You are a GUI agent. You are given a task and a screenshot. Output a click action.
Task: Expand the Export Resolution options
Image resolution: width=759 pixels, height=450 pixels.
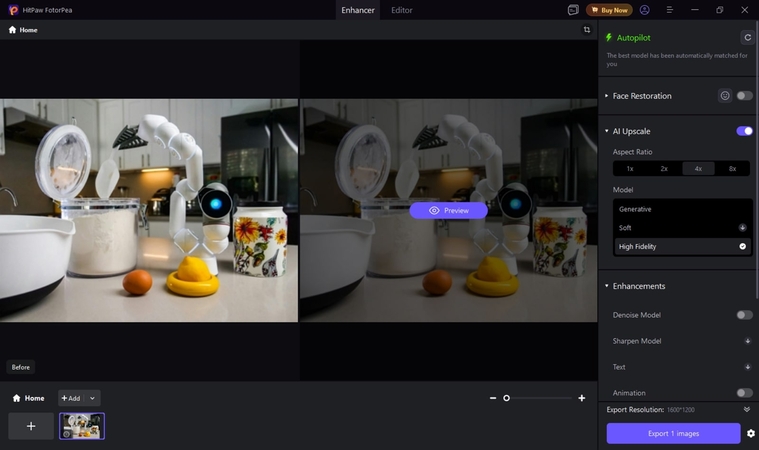[746, 409]
